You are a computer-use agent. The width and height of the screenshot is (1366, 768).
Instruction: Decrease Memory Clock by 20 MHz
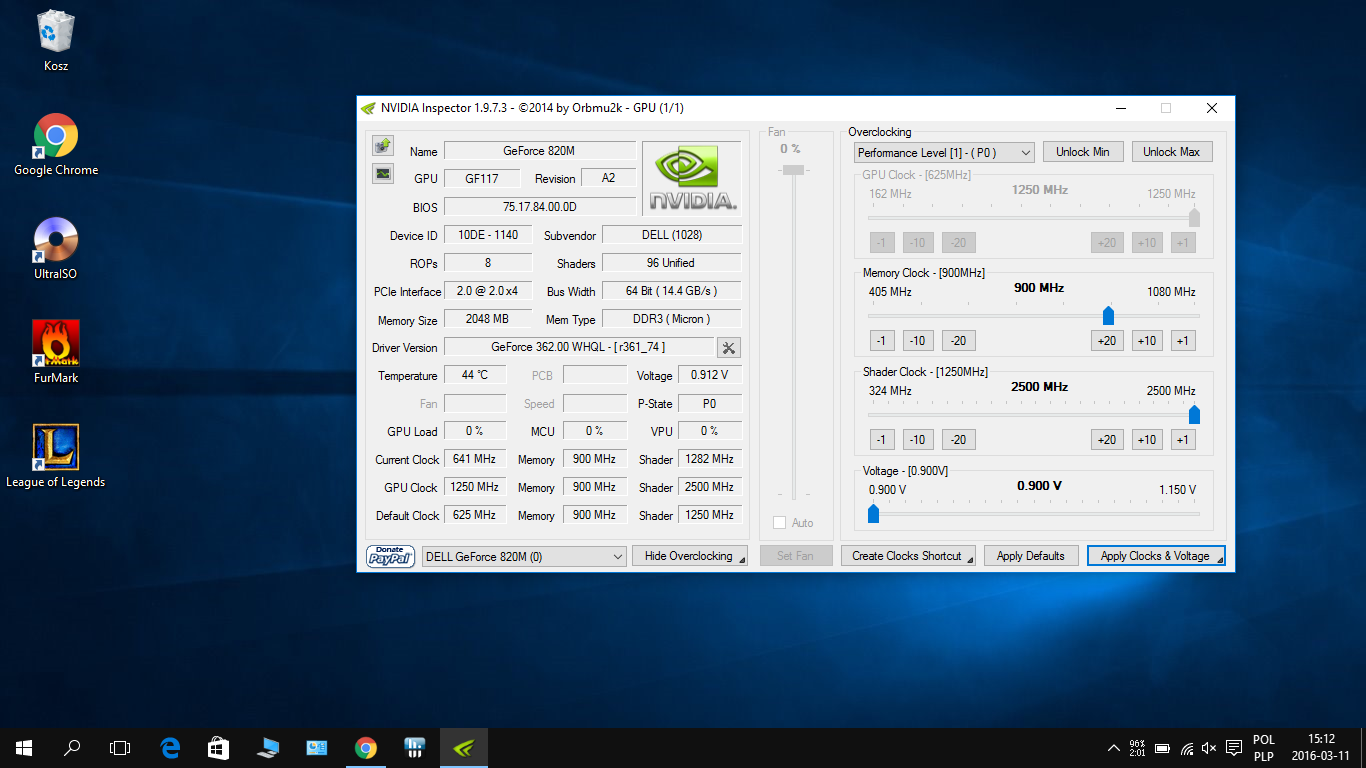(959, 341)
